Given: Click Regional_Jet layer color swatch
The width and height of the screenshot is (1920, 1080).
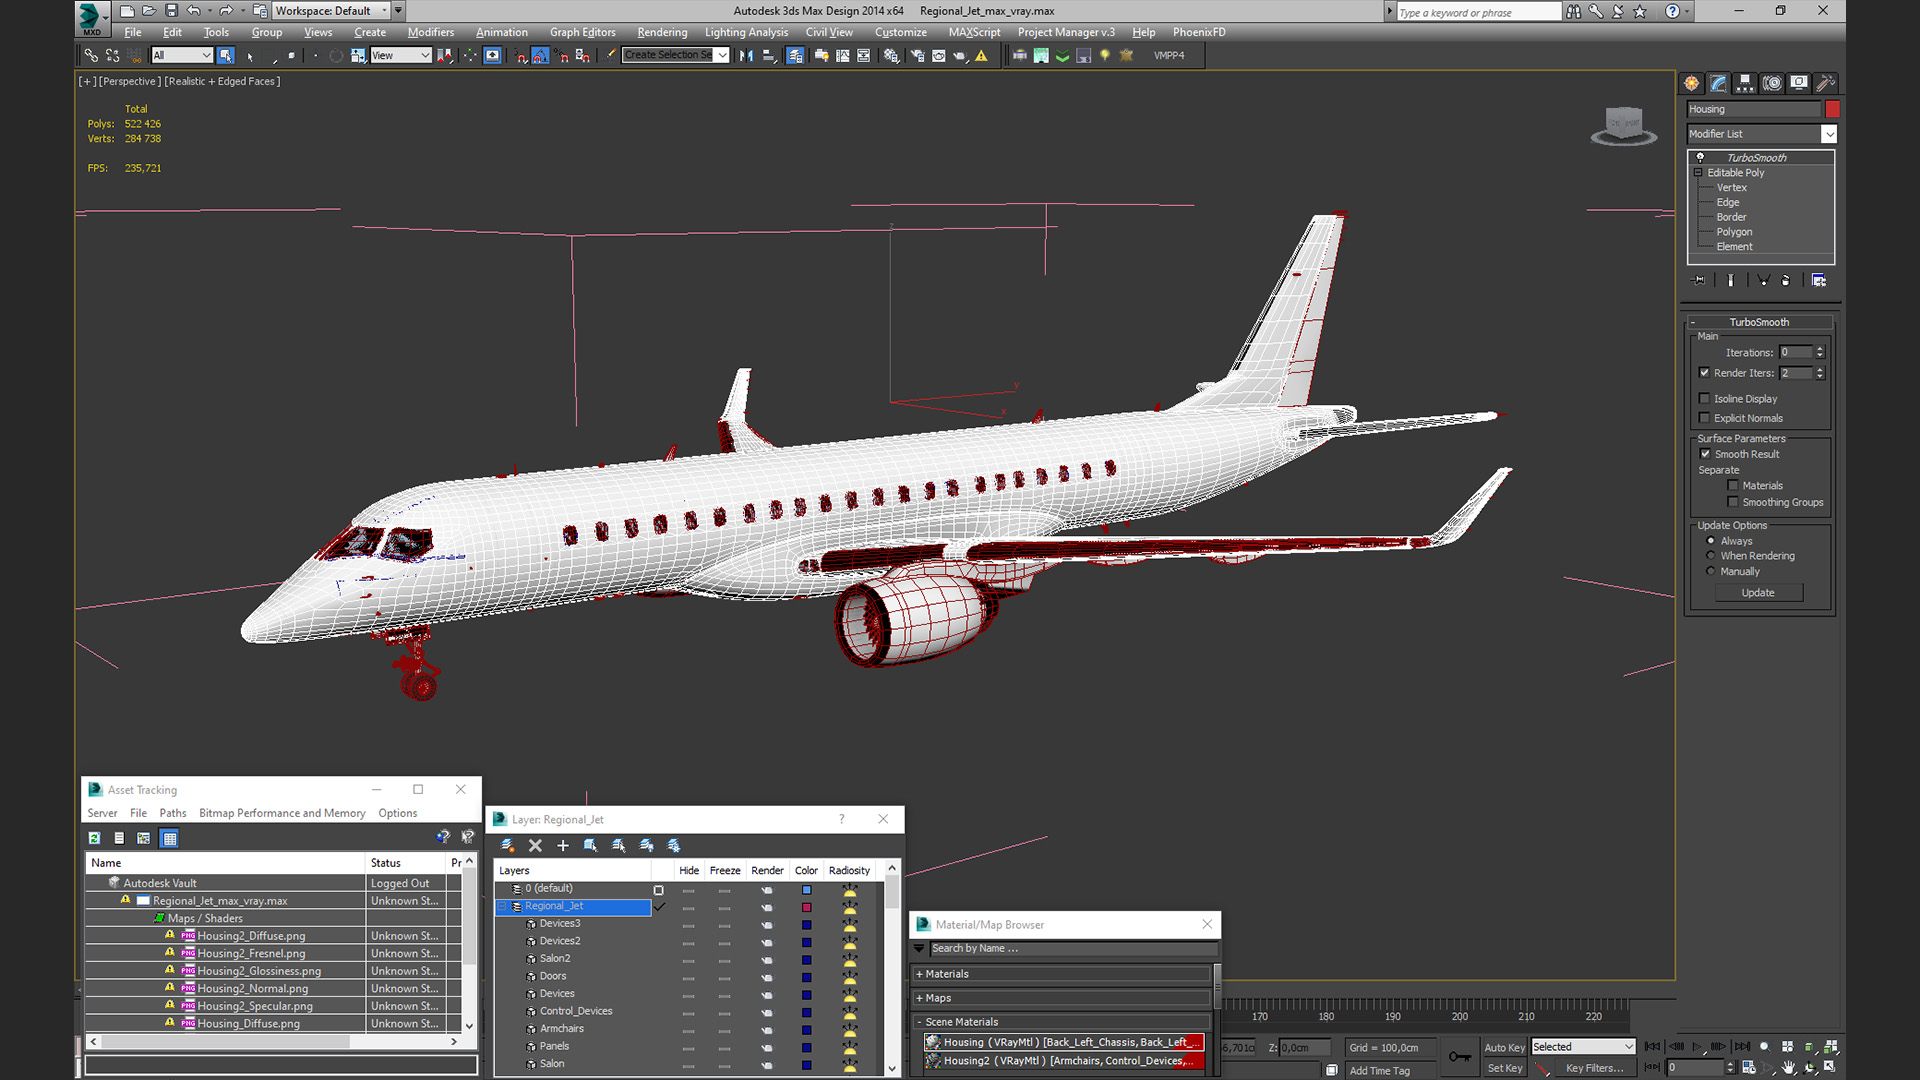Looking at the screenshot, I should [806, 907].
